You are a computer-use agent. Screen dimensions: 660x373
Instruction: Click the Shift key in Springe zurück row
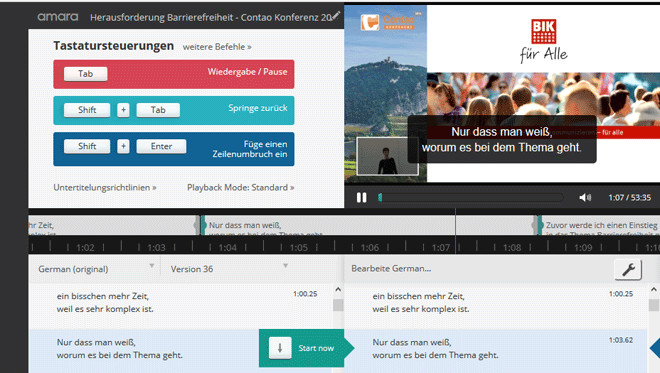(87, 110)
